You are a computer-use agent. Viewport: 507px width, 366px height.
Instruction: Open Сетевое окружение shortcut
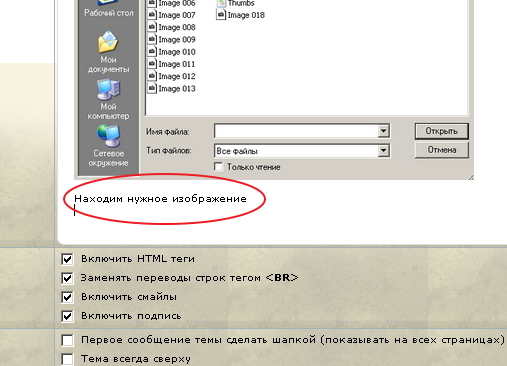pos(108,146)
